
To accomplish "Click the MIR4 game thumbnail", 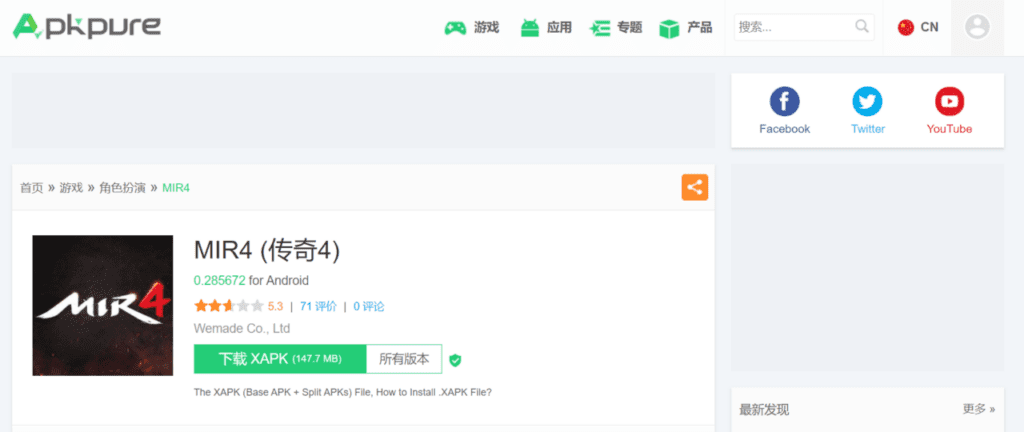I will [103, 305].
